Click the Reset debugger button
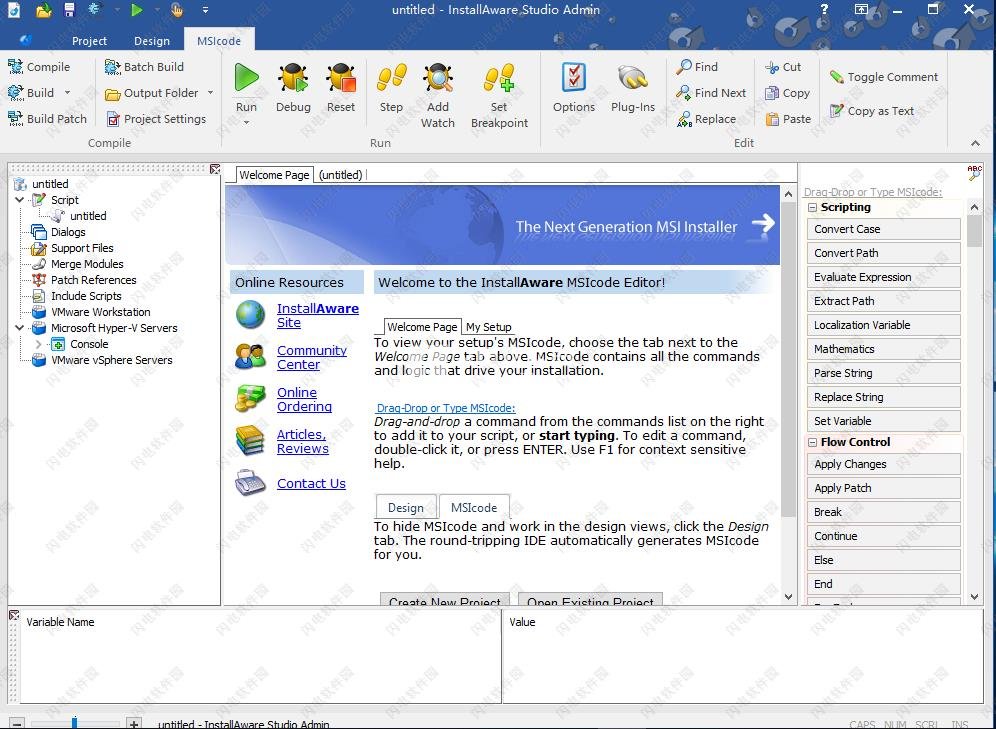 [x=341, y=88]
